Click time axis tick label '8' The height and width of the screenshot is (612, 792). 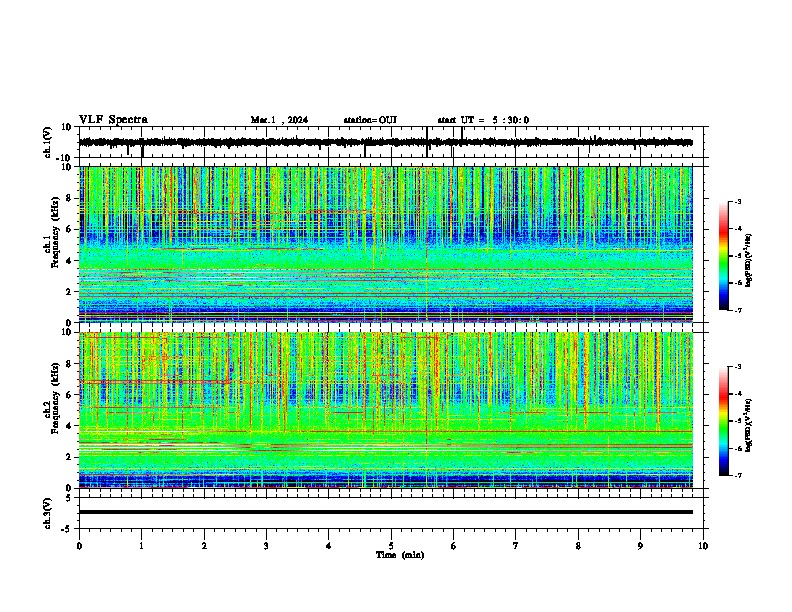[578, 546]
